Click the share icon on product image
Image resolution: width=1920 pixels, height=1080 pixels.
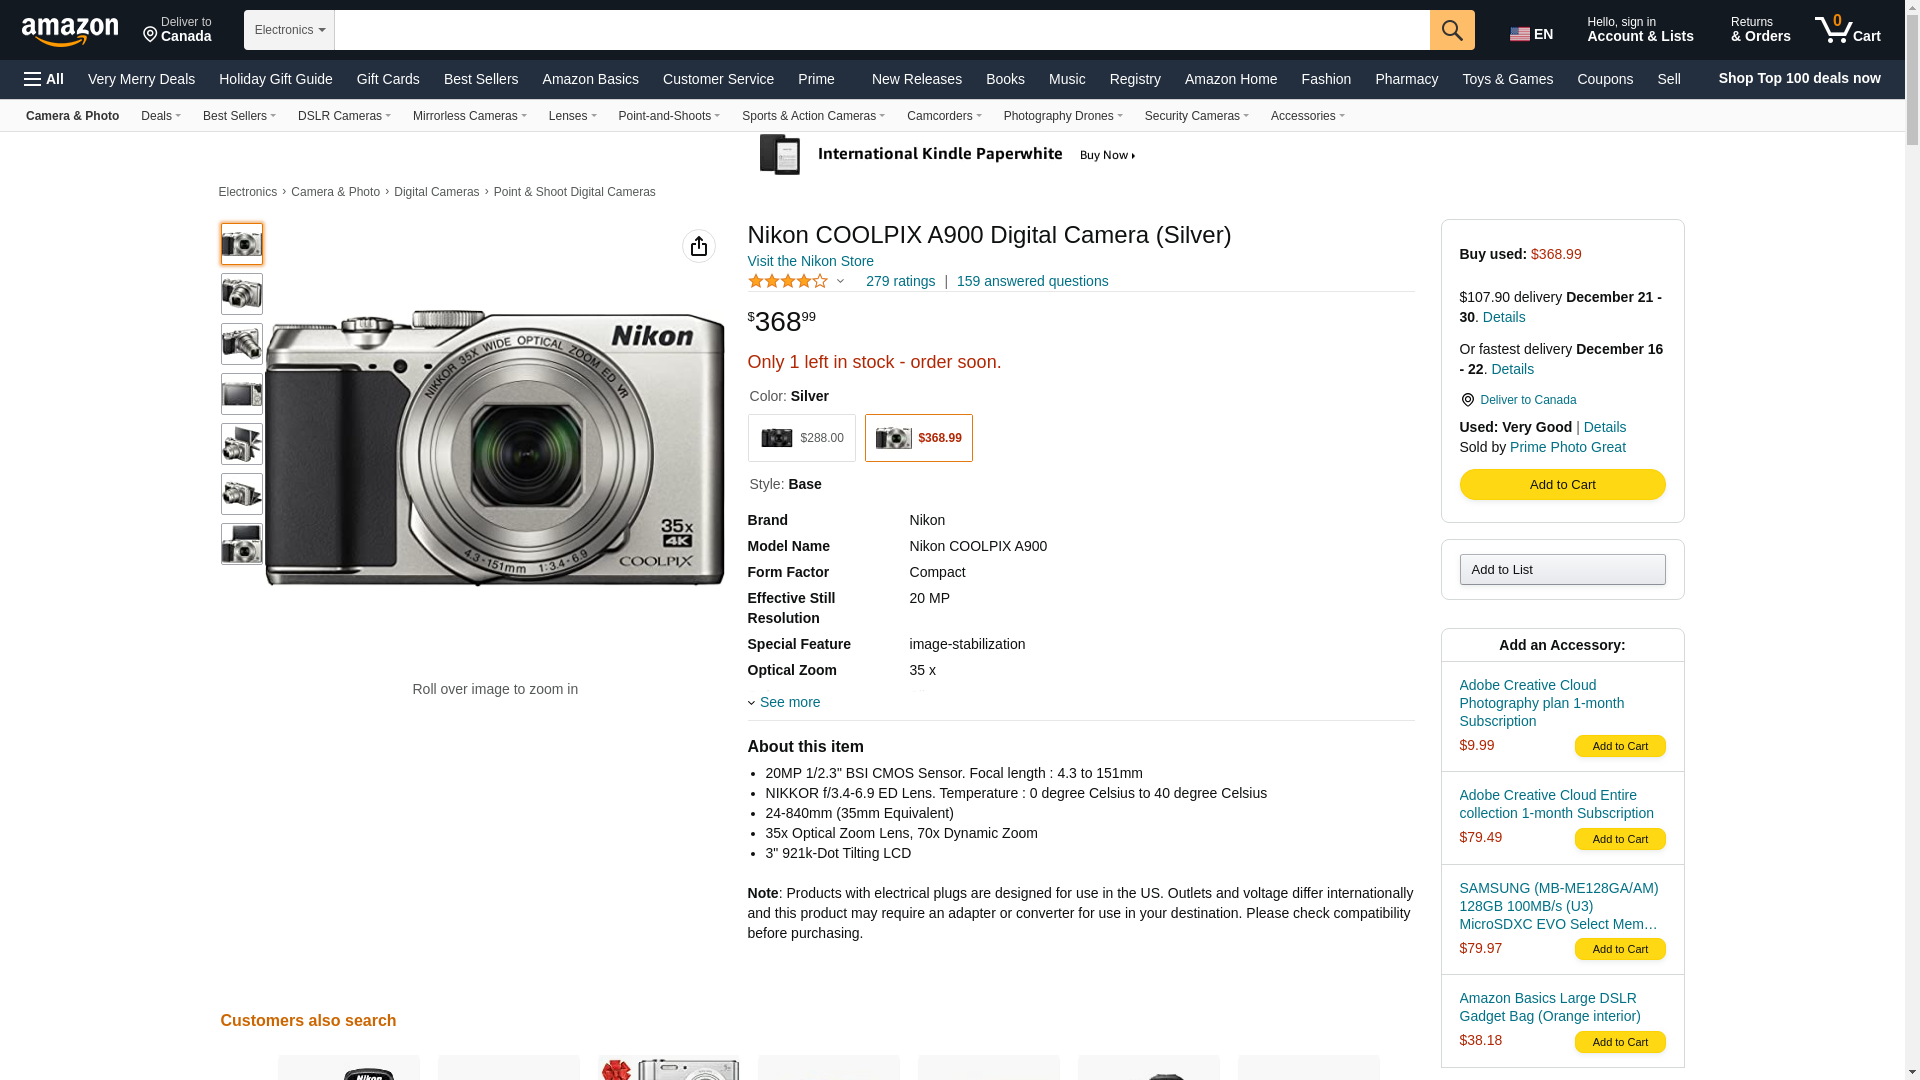[x=698, y=246]
